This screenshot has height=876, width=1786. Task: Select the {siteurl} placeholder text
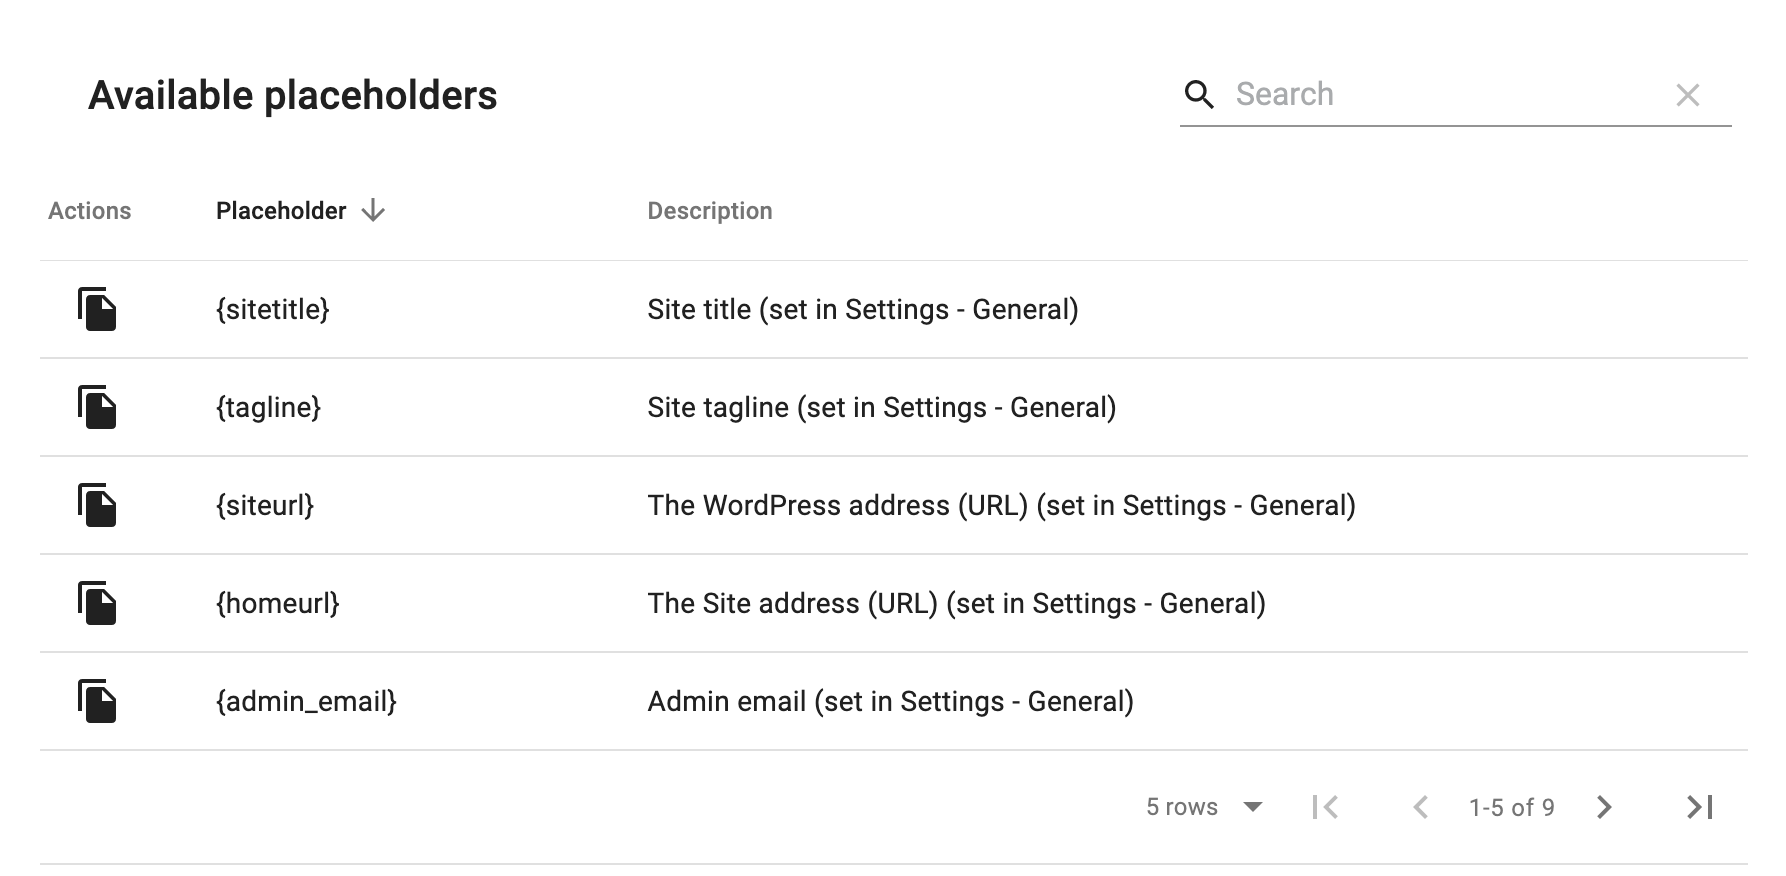(x=265, y=505)
